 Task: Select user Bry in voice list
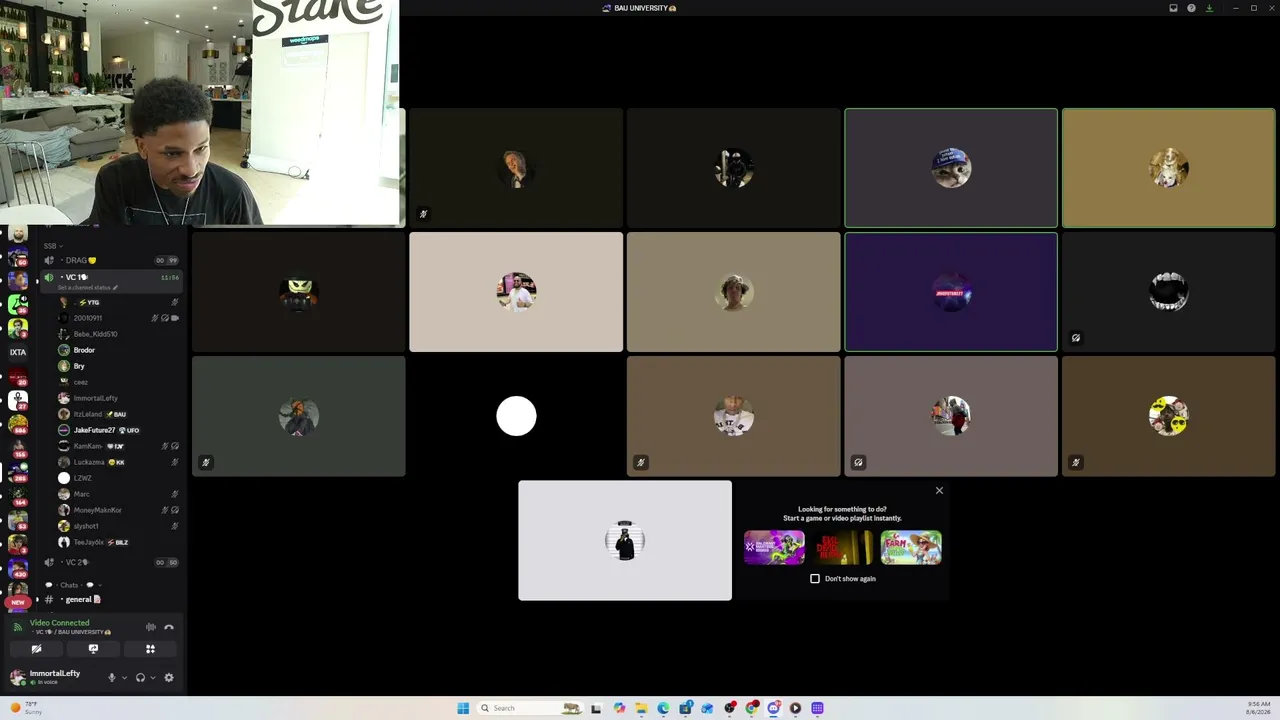pos(118,366)
